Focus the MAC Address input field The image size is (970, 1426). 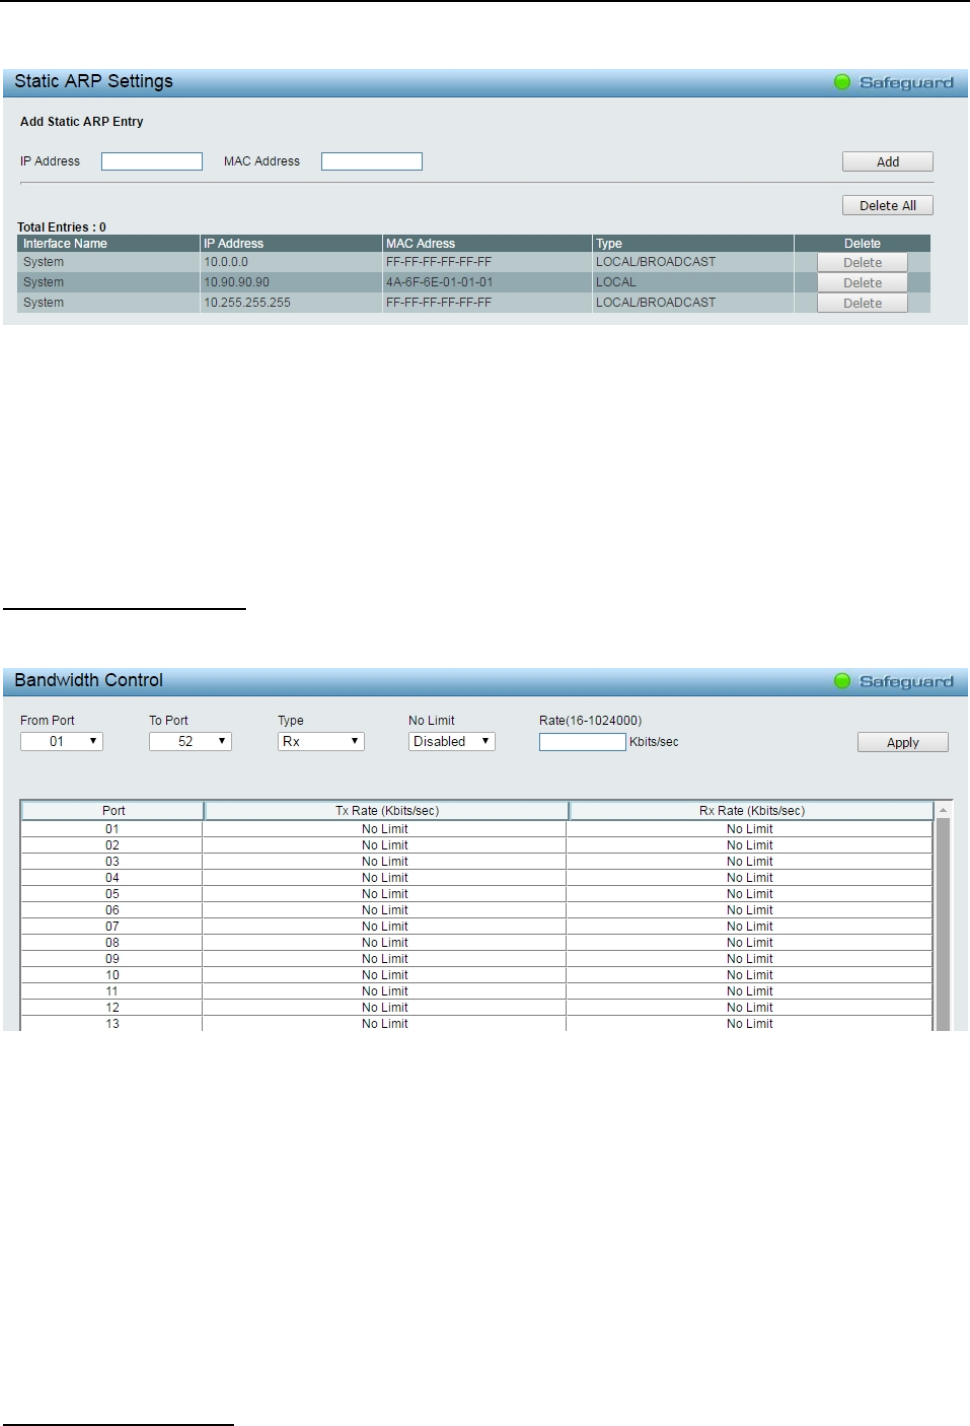coord(372,161)
